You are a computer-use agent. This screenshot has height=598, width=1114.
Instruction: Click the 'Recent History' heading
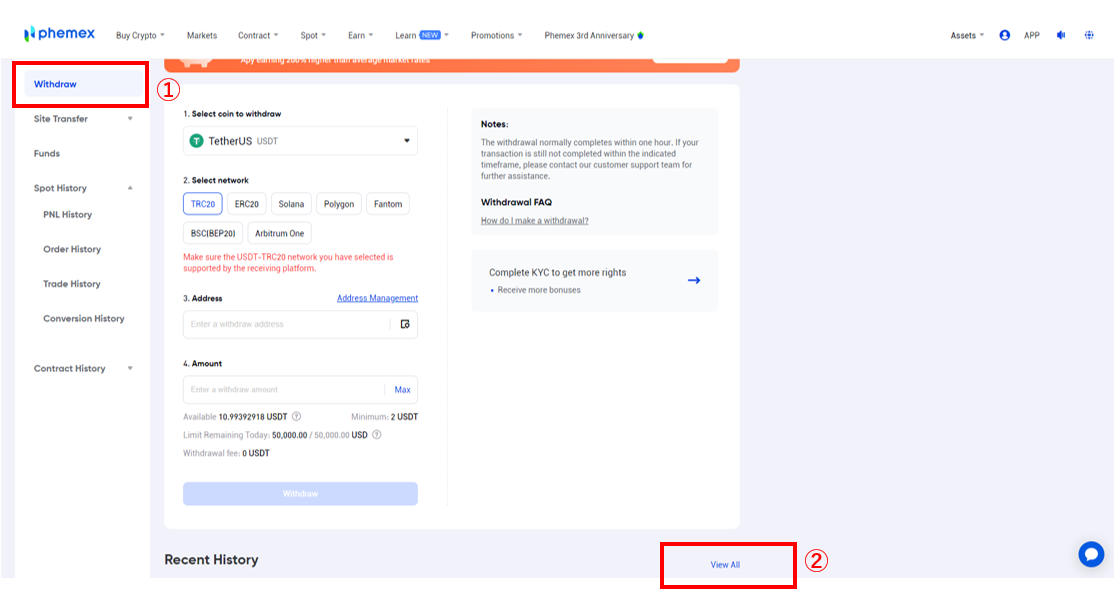[211, 560]
